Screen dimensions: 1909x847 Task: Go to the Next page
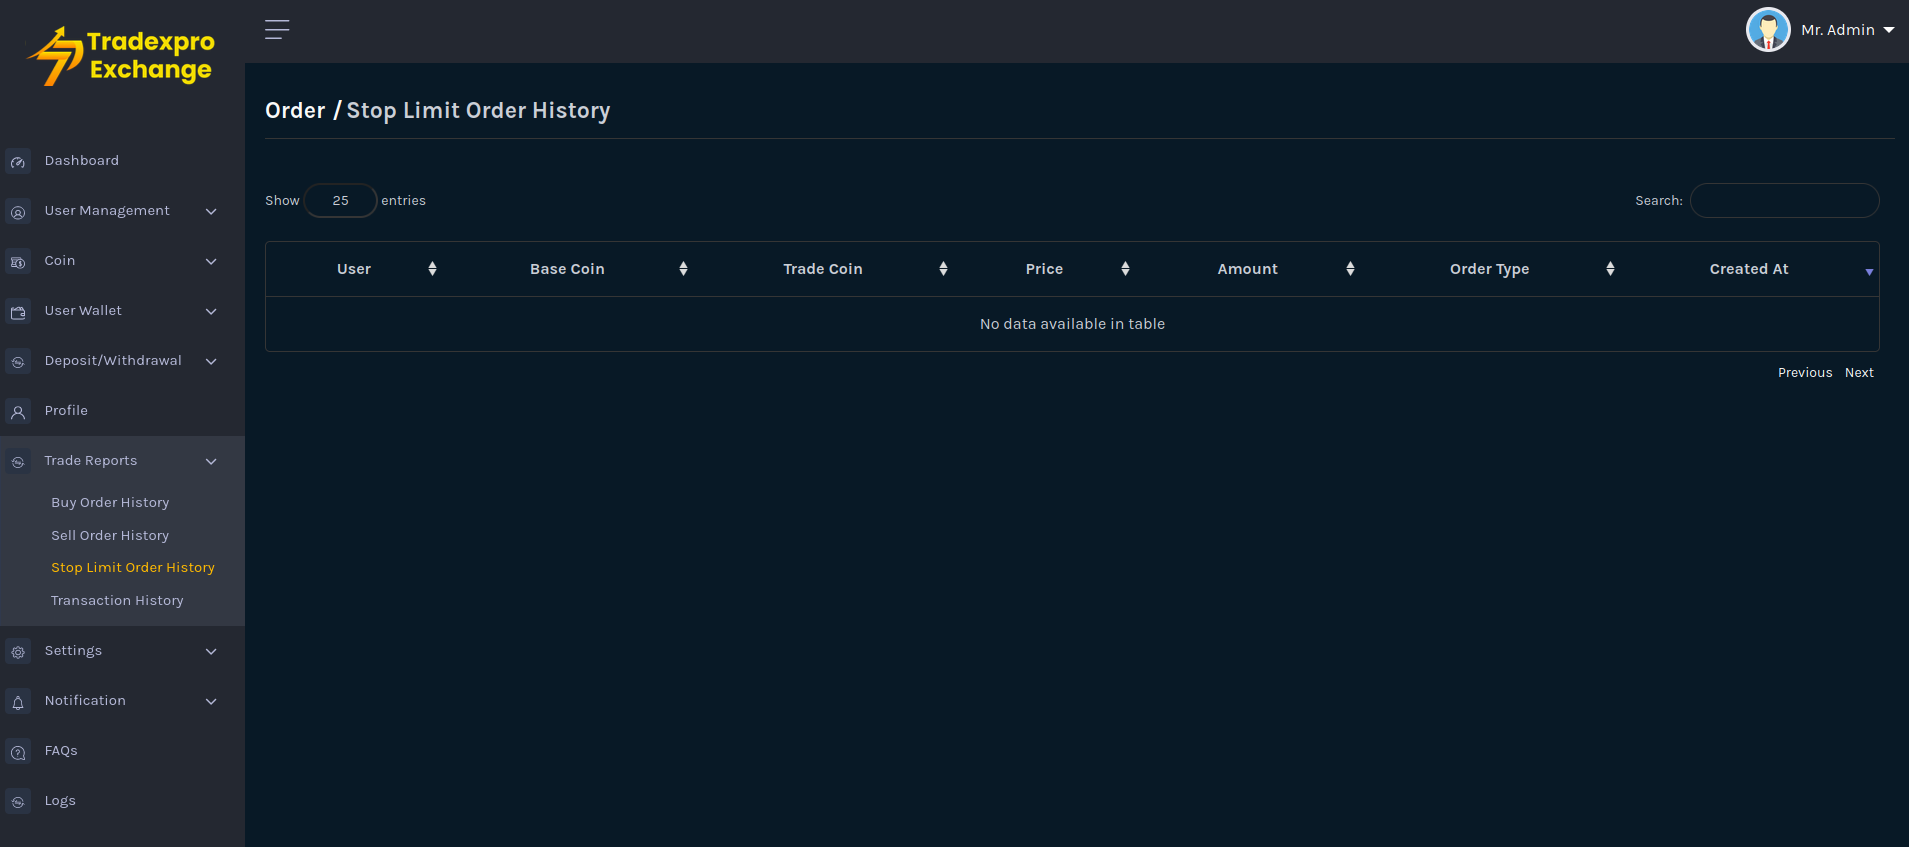[1859, 373]
